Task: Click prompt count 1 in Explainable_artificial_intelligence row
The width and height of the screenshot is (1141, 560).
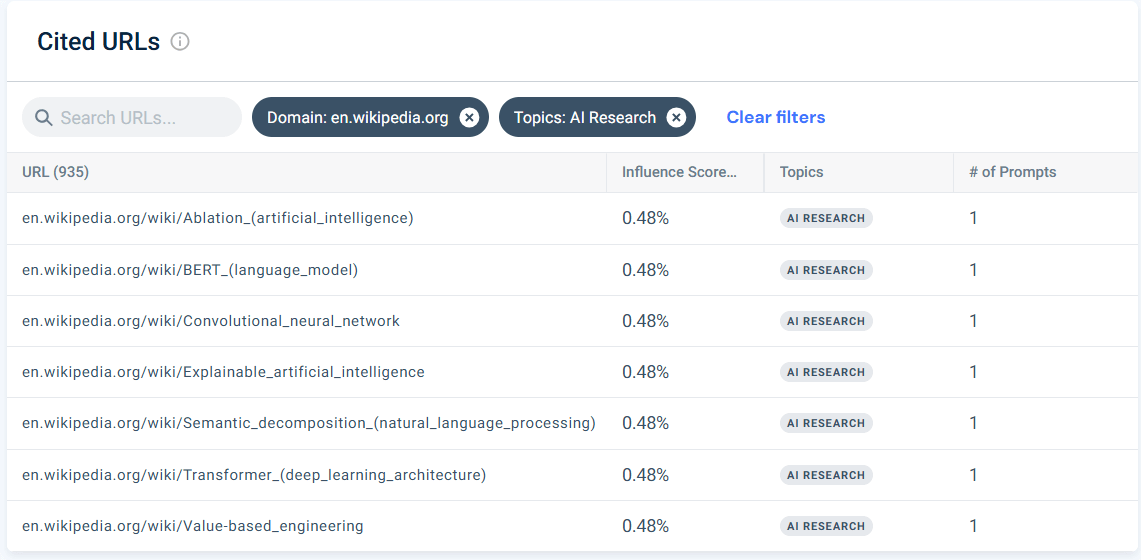Action: point(974,372)
